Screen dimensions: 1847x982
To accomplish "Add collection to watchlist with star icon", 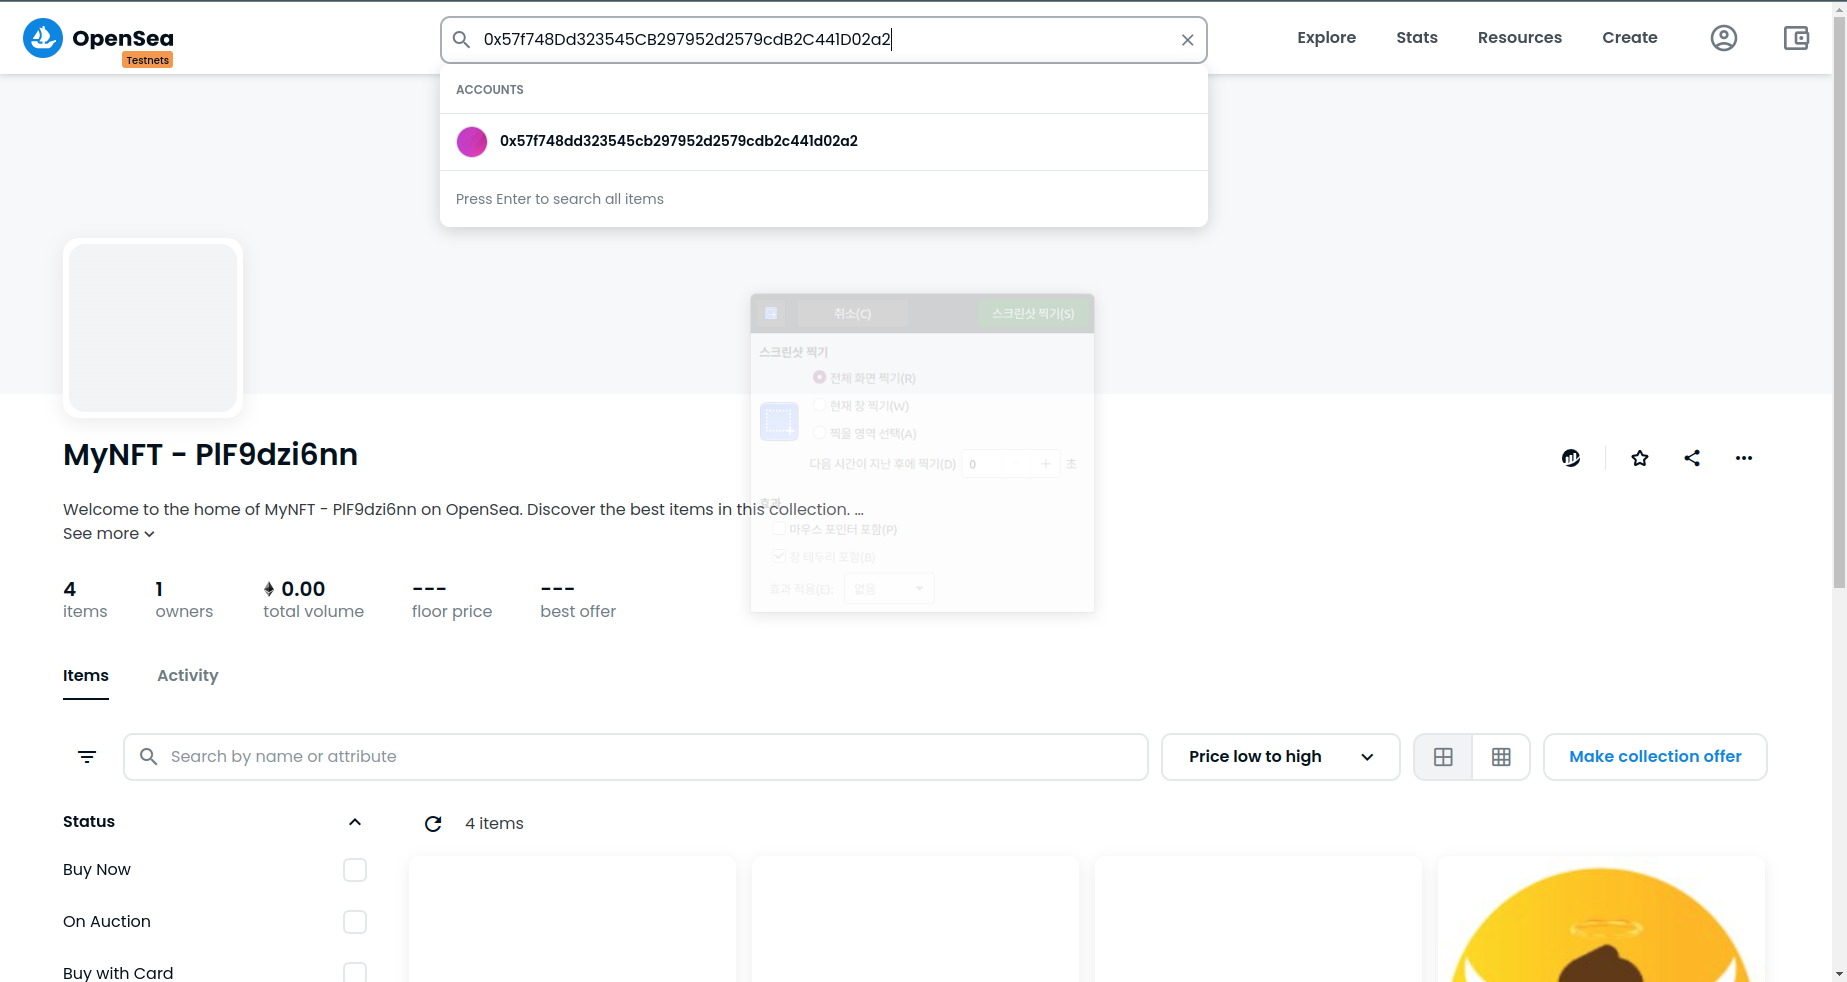I will coord(1640,458).
